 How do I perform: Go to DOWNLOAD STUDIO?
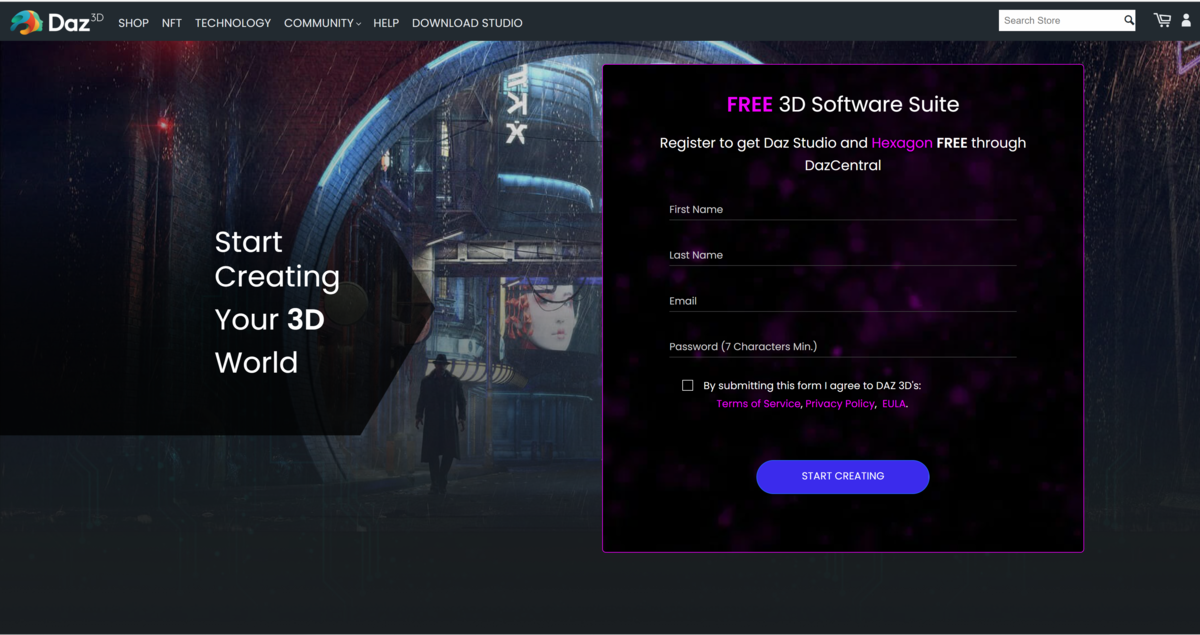tap(467, 23)
